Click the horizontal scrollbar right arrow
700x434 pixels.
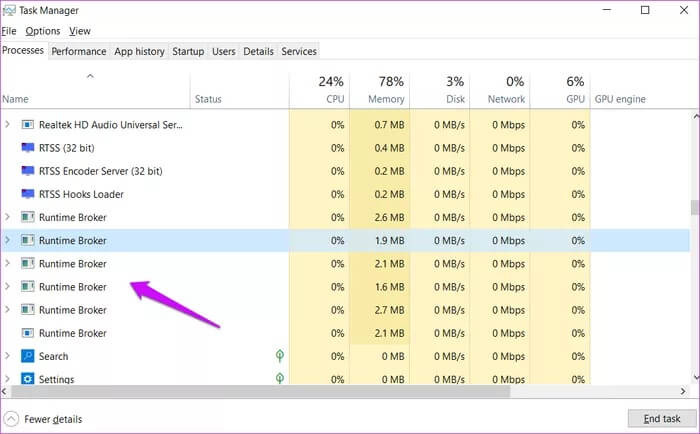point(683,391)
